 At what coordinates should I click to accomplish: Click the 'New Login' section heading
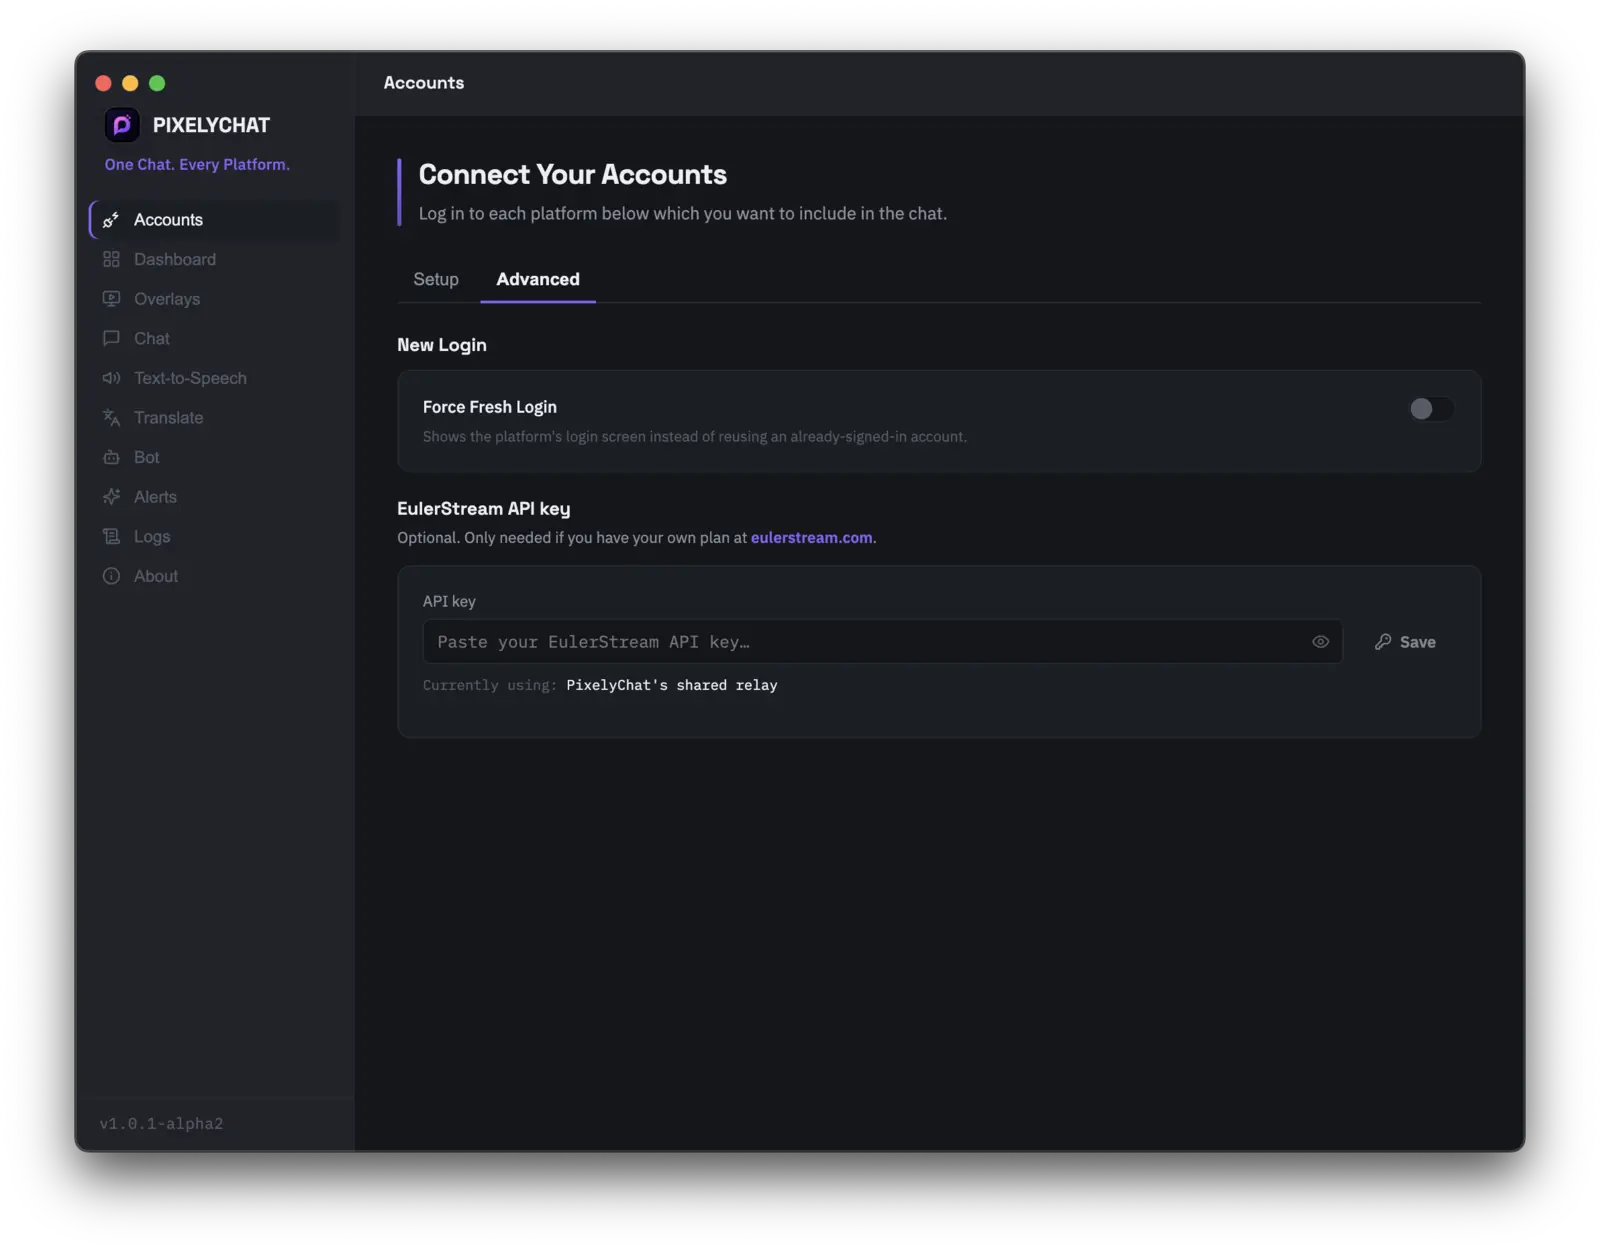coord(441,345)
